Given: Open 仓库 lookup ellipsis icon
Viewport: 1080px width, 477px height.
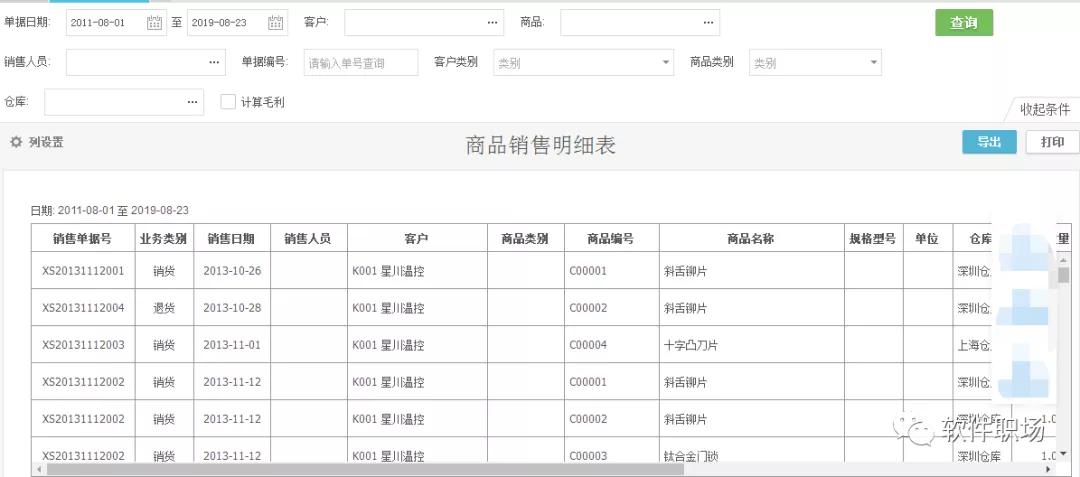Looking at the screenshot, I should coord(192,103).
